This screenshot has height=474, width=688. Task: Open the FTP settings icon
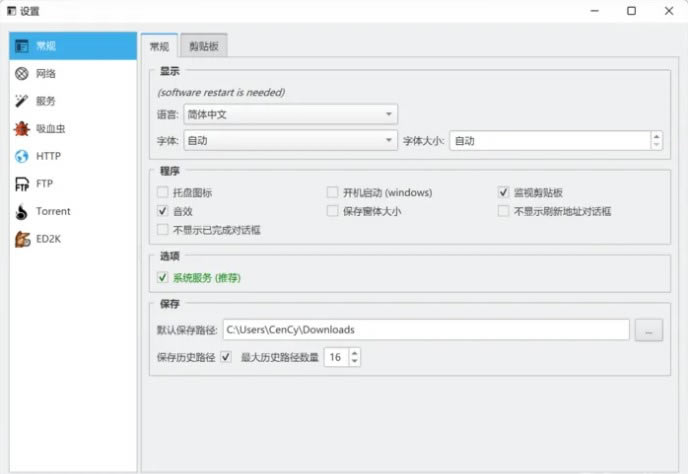(x=21, y=184)
